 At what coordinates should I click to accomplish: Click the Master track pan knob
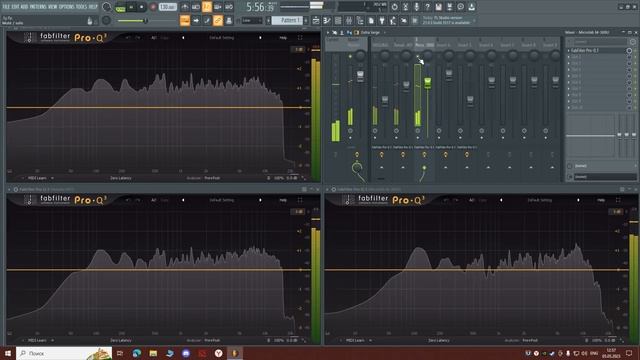(360, 56)
